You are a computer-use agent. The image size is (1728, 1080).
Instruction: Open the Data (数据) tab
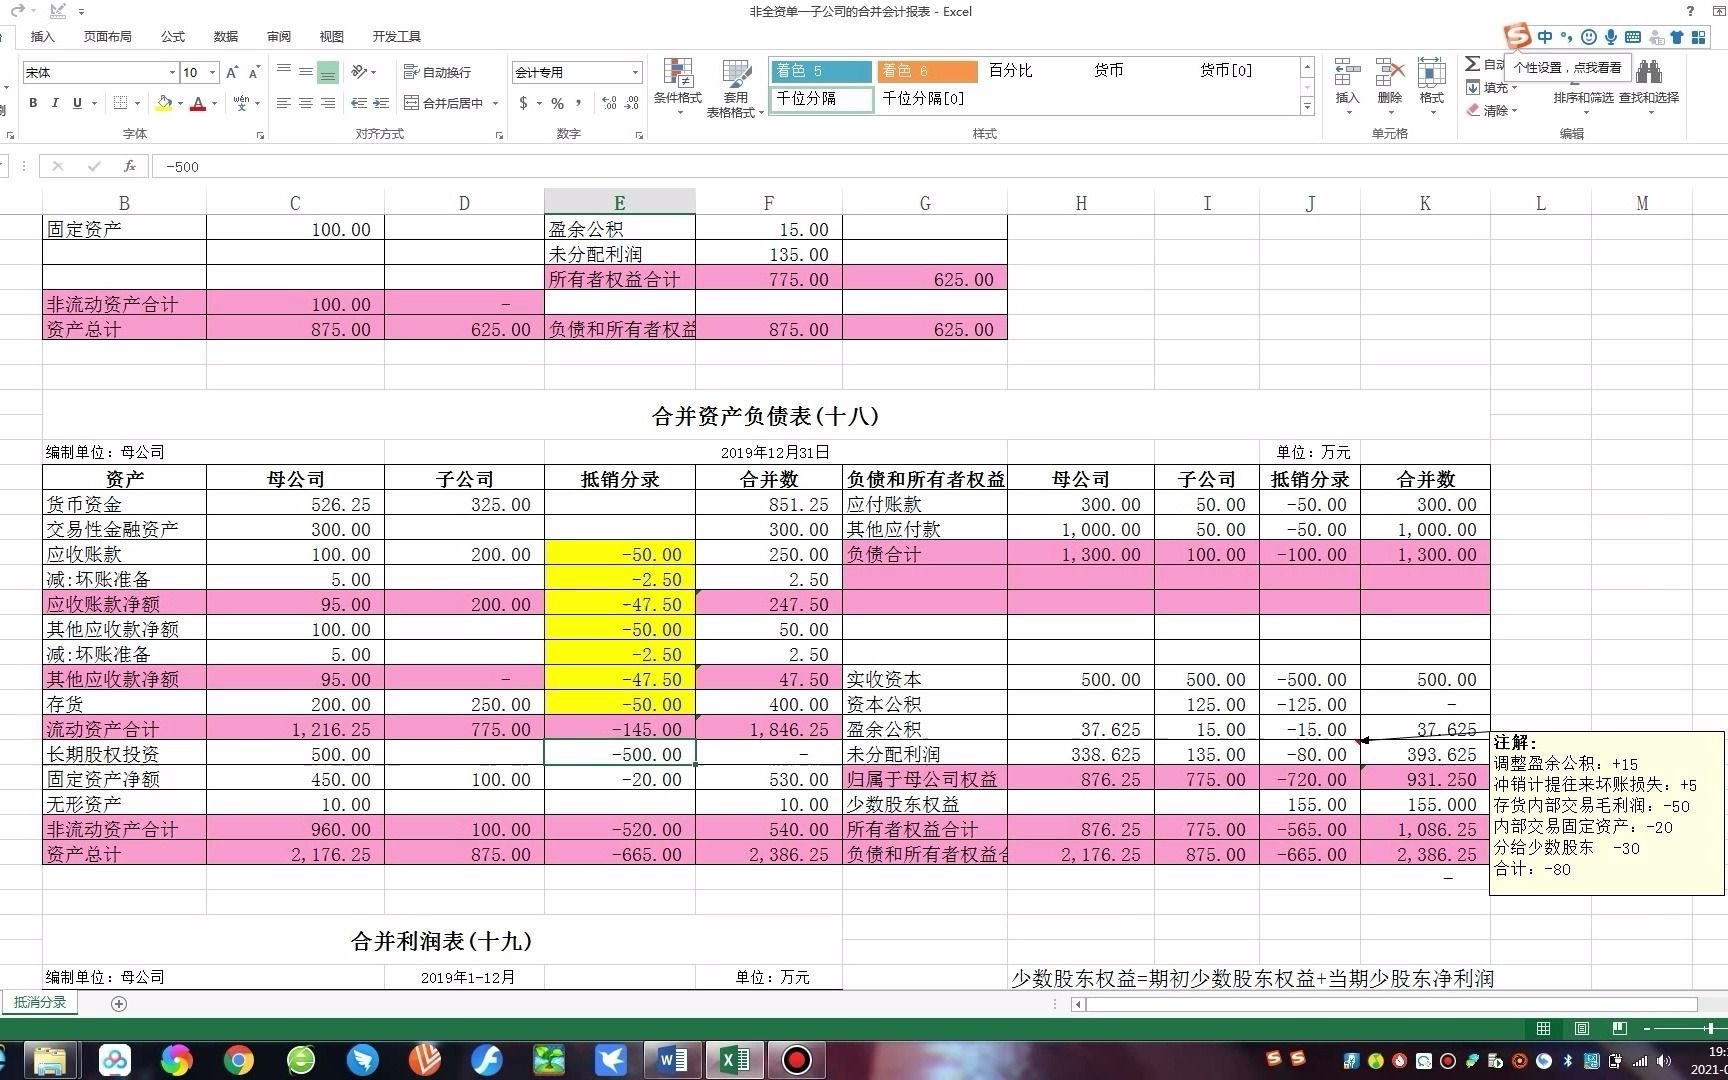226,36
